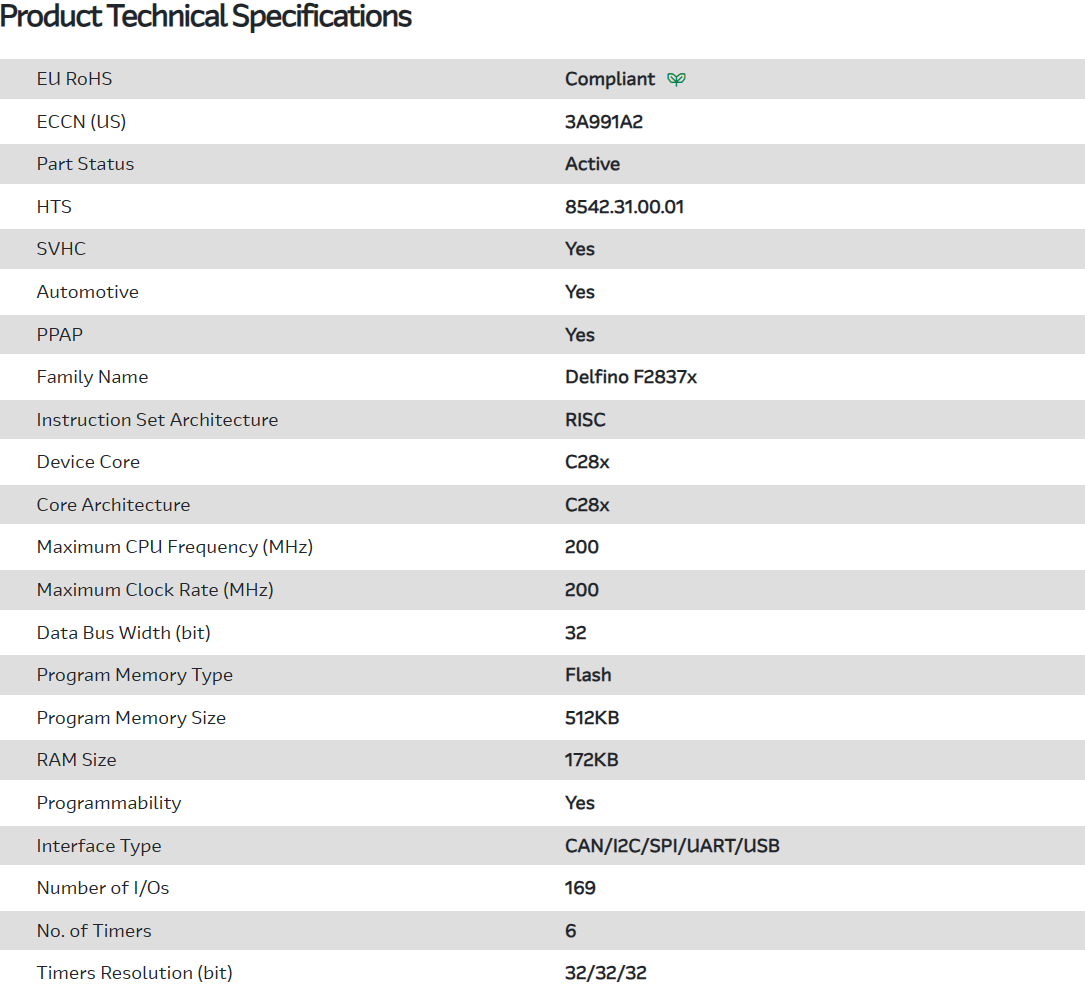Click the HTS code 8542.31.00.01
Screen dimensions: 1085x992
point(624,207)
